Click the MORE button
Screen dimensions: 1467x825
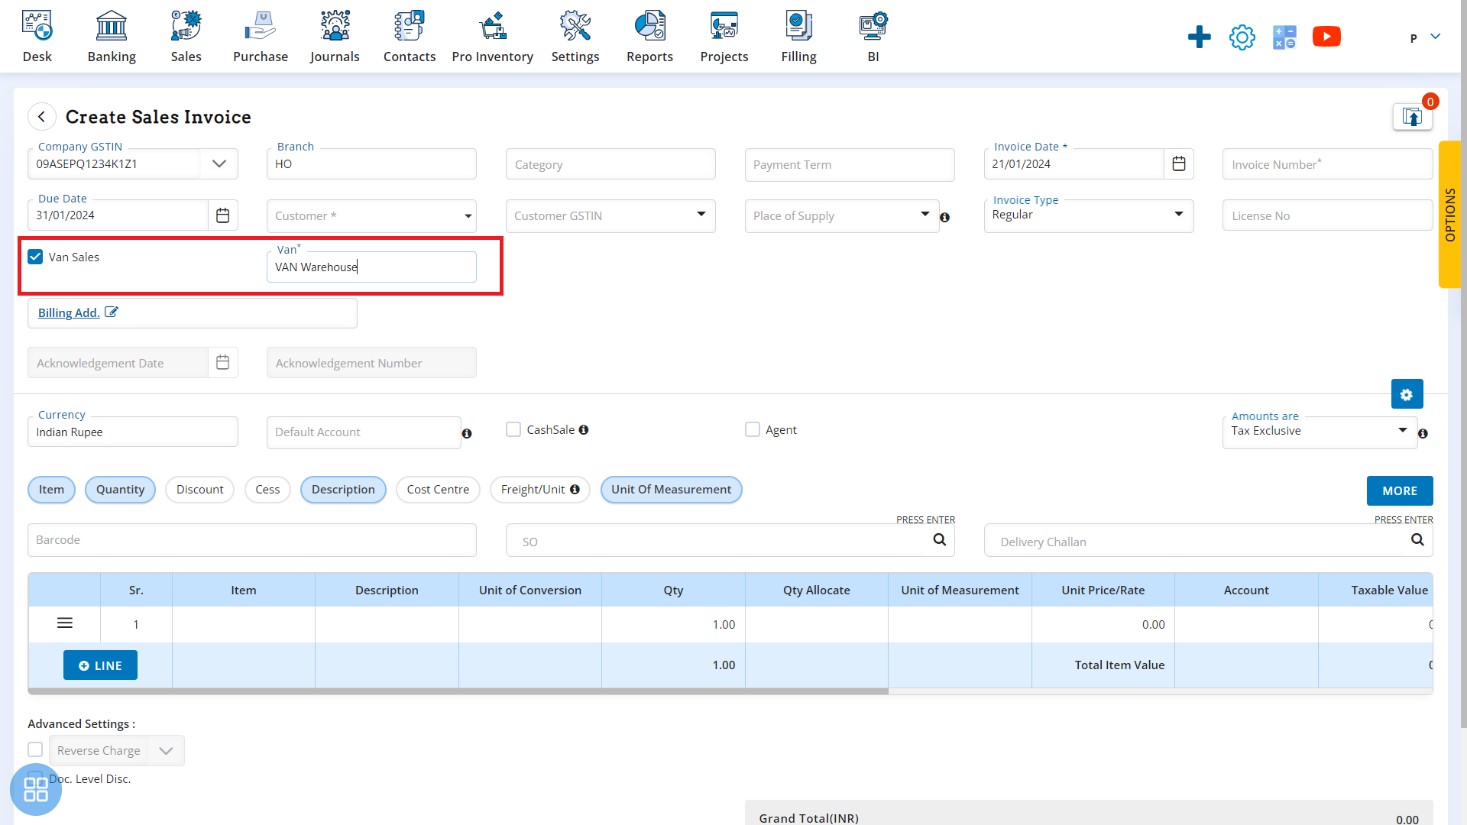[x=1399, y=490]
